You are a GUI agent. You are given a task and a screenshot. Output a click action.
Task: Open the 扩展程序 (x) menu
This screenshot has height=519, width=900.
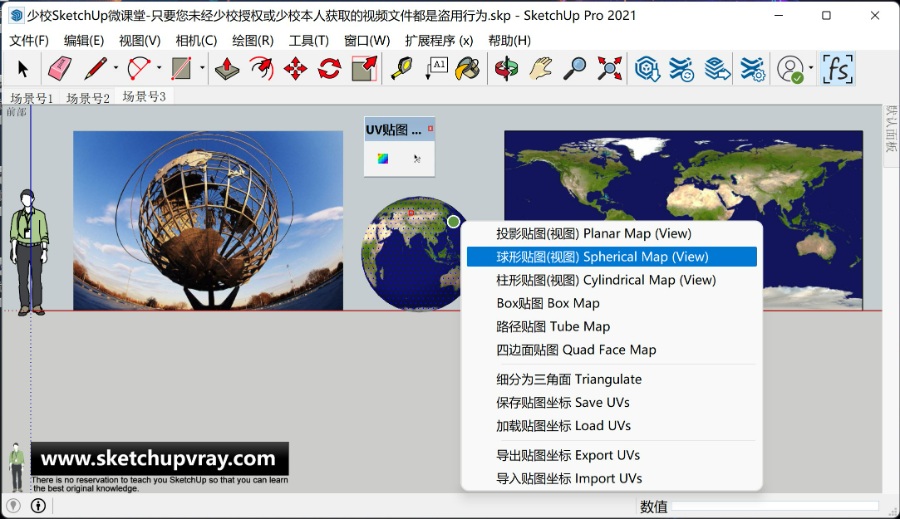point(439,41)
